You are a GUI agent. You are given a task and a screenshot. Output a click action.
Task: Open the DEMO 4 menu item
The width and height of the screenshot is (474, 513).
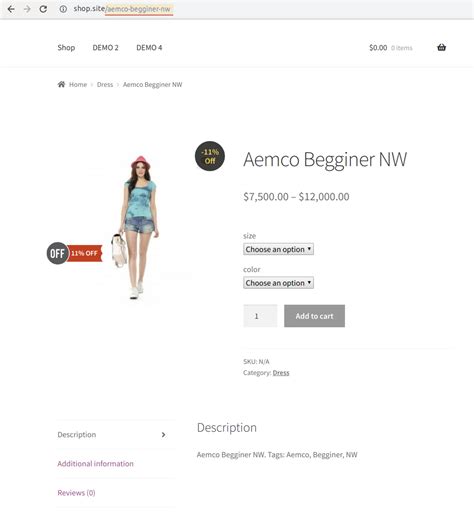(x=149, y=48)
